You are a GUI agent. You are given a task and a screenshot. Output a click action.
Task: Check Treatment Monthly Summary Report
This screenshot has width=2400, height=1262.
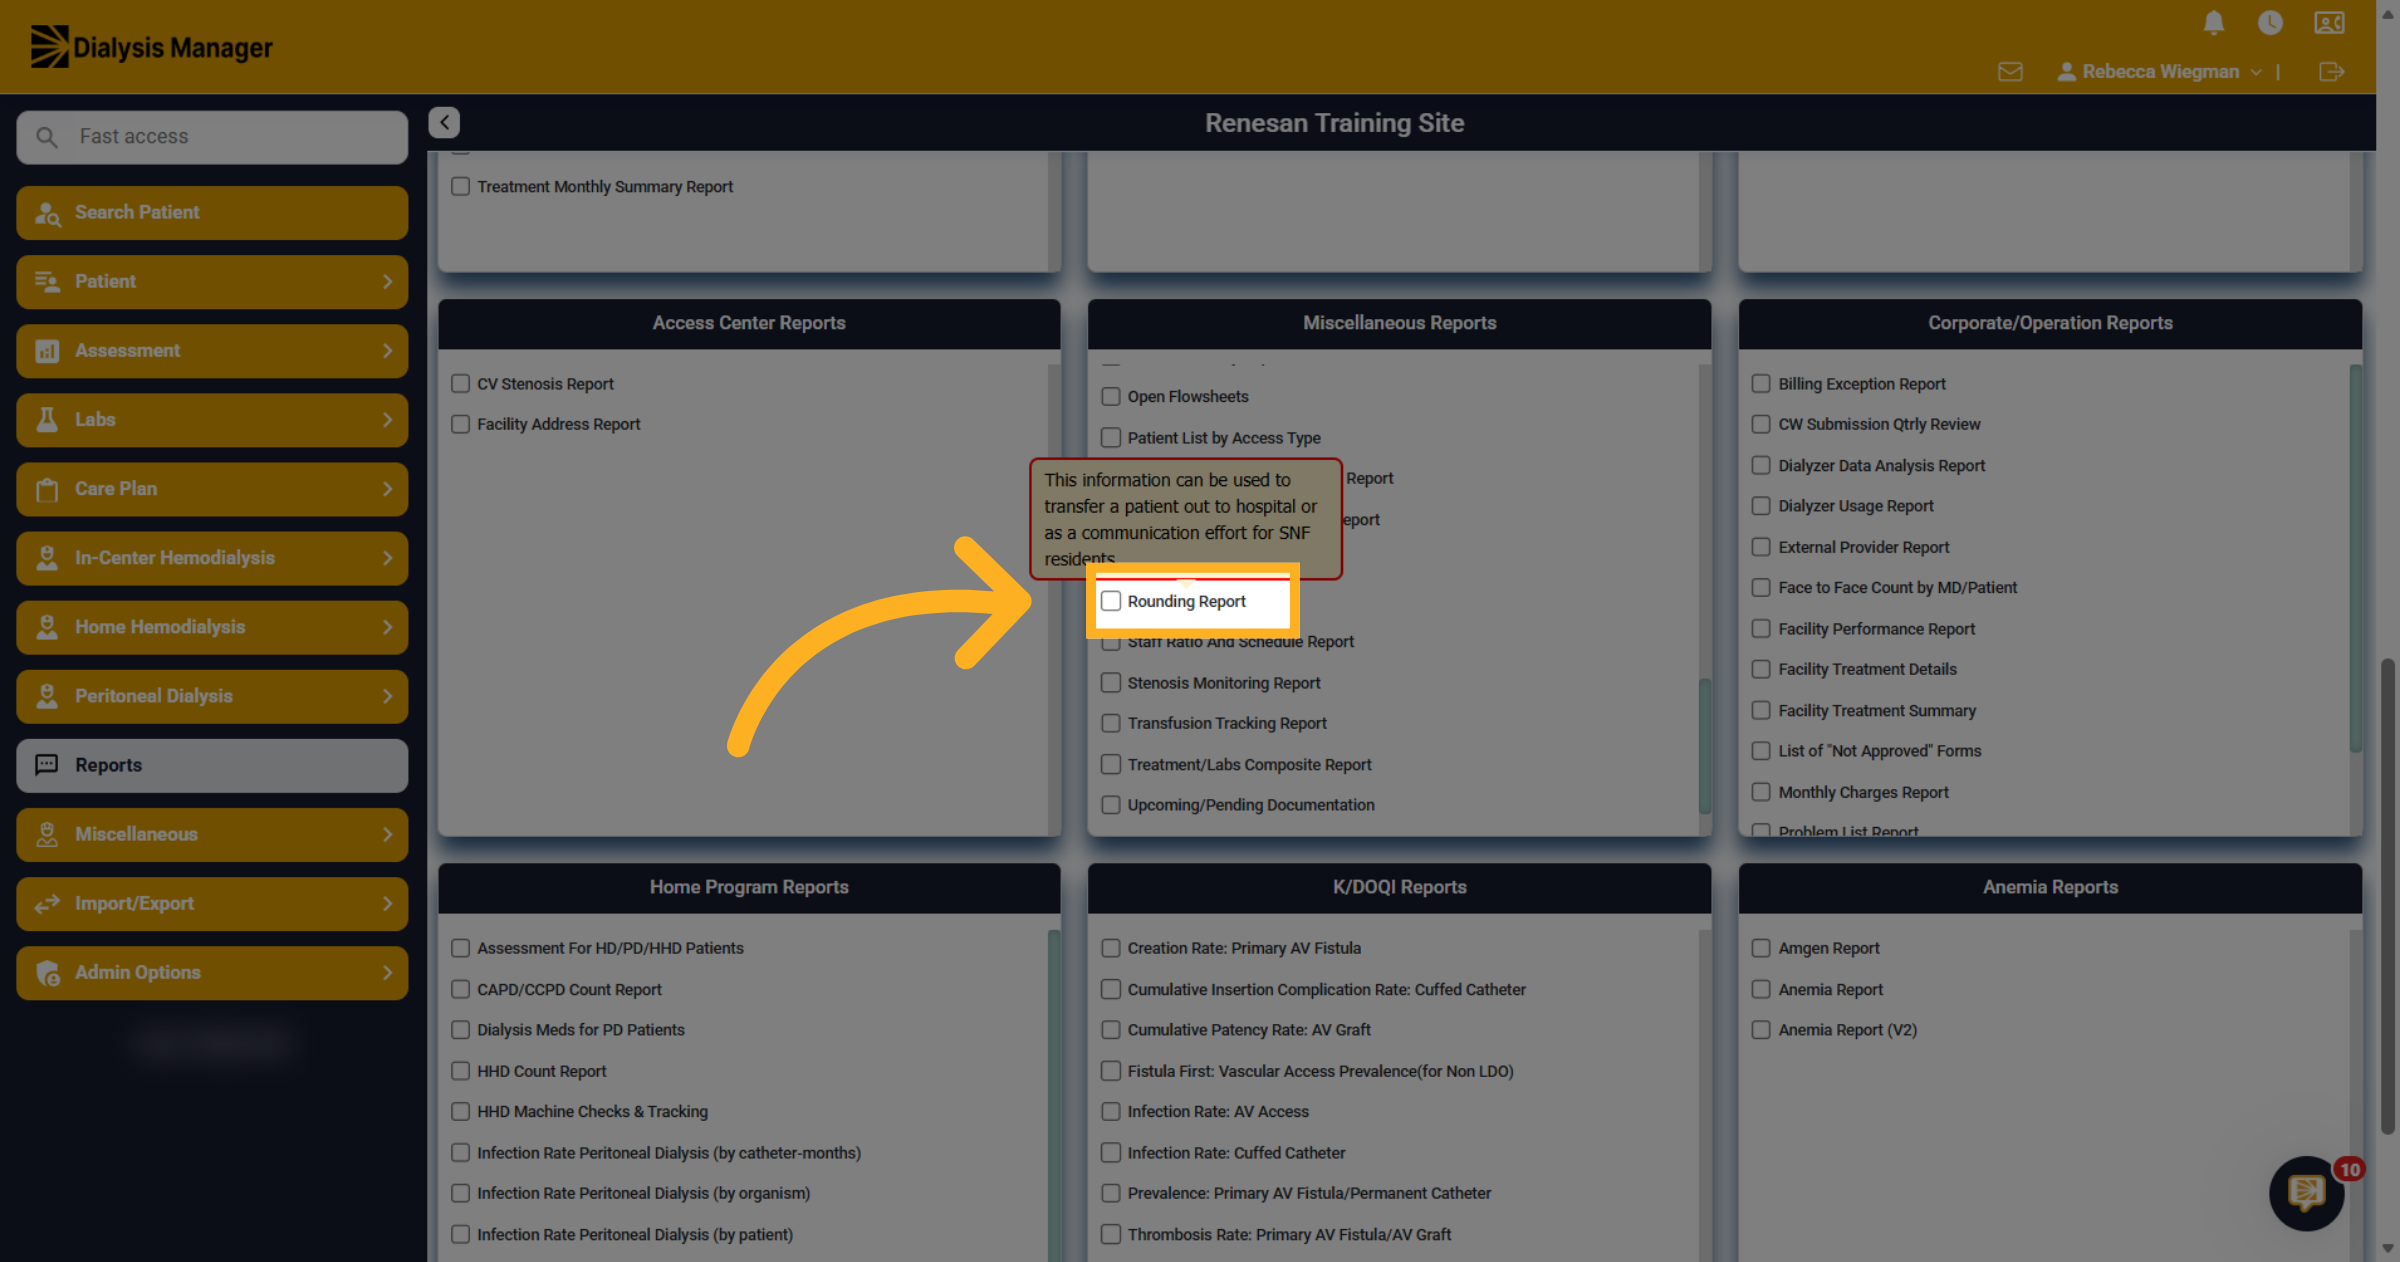coord(460,187)
